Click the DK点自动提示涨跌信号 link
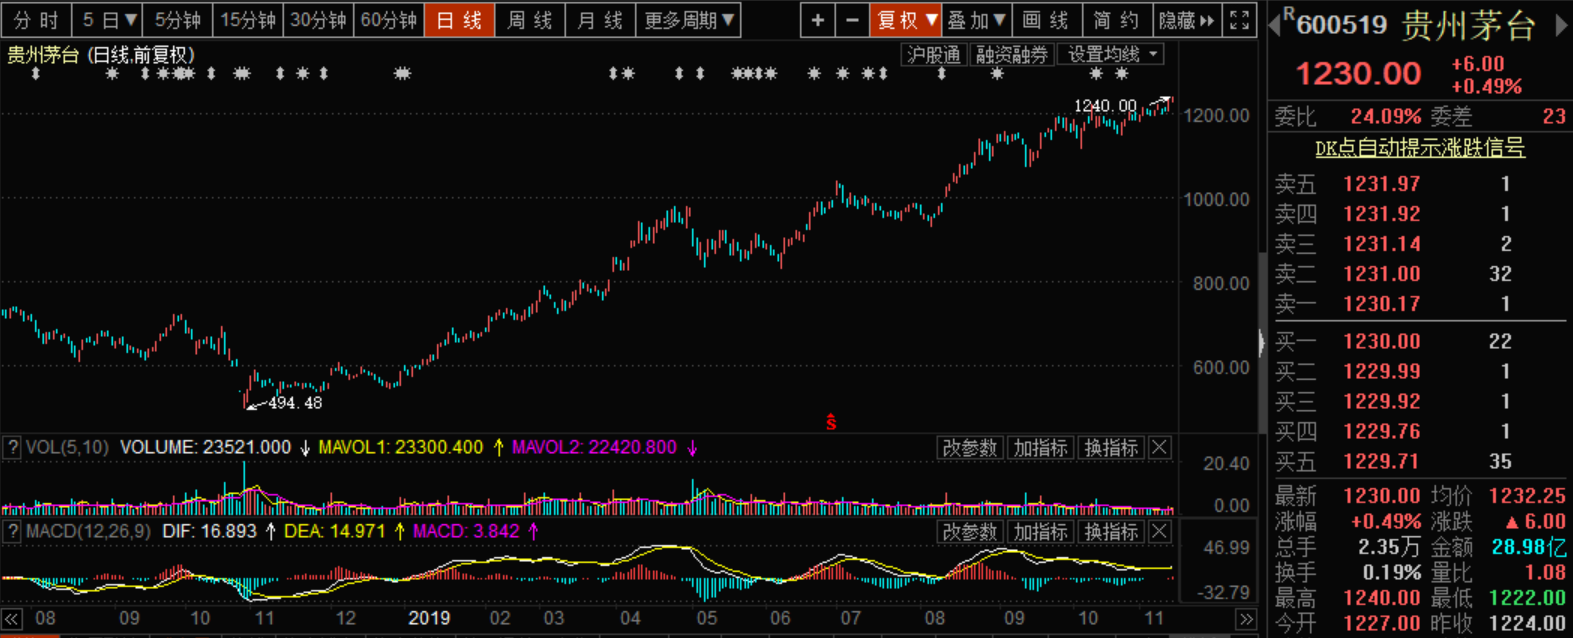The width and height of the screenshot is (1573, 638). (x=1419, y=148)
